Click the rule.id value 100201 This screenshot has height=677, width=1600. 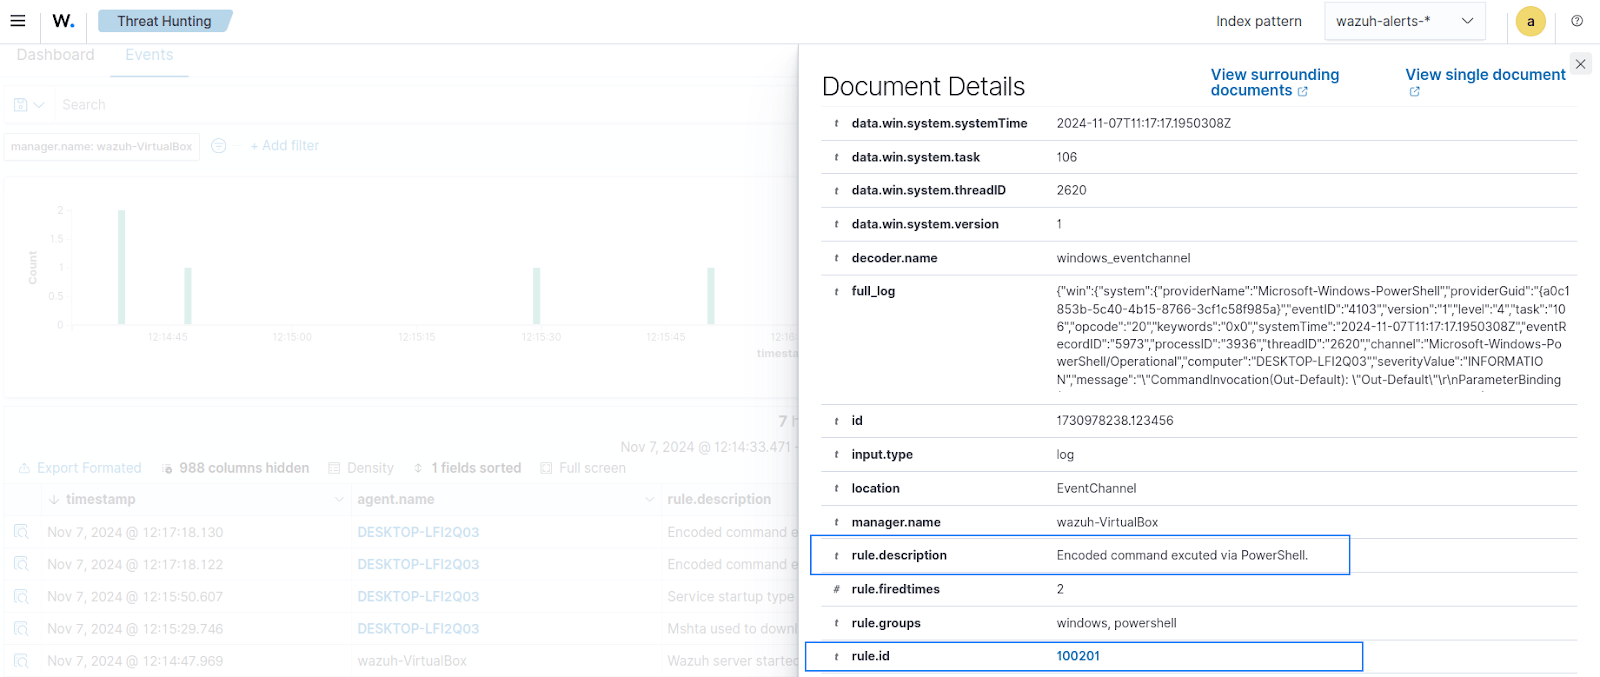(1078, 656)
